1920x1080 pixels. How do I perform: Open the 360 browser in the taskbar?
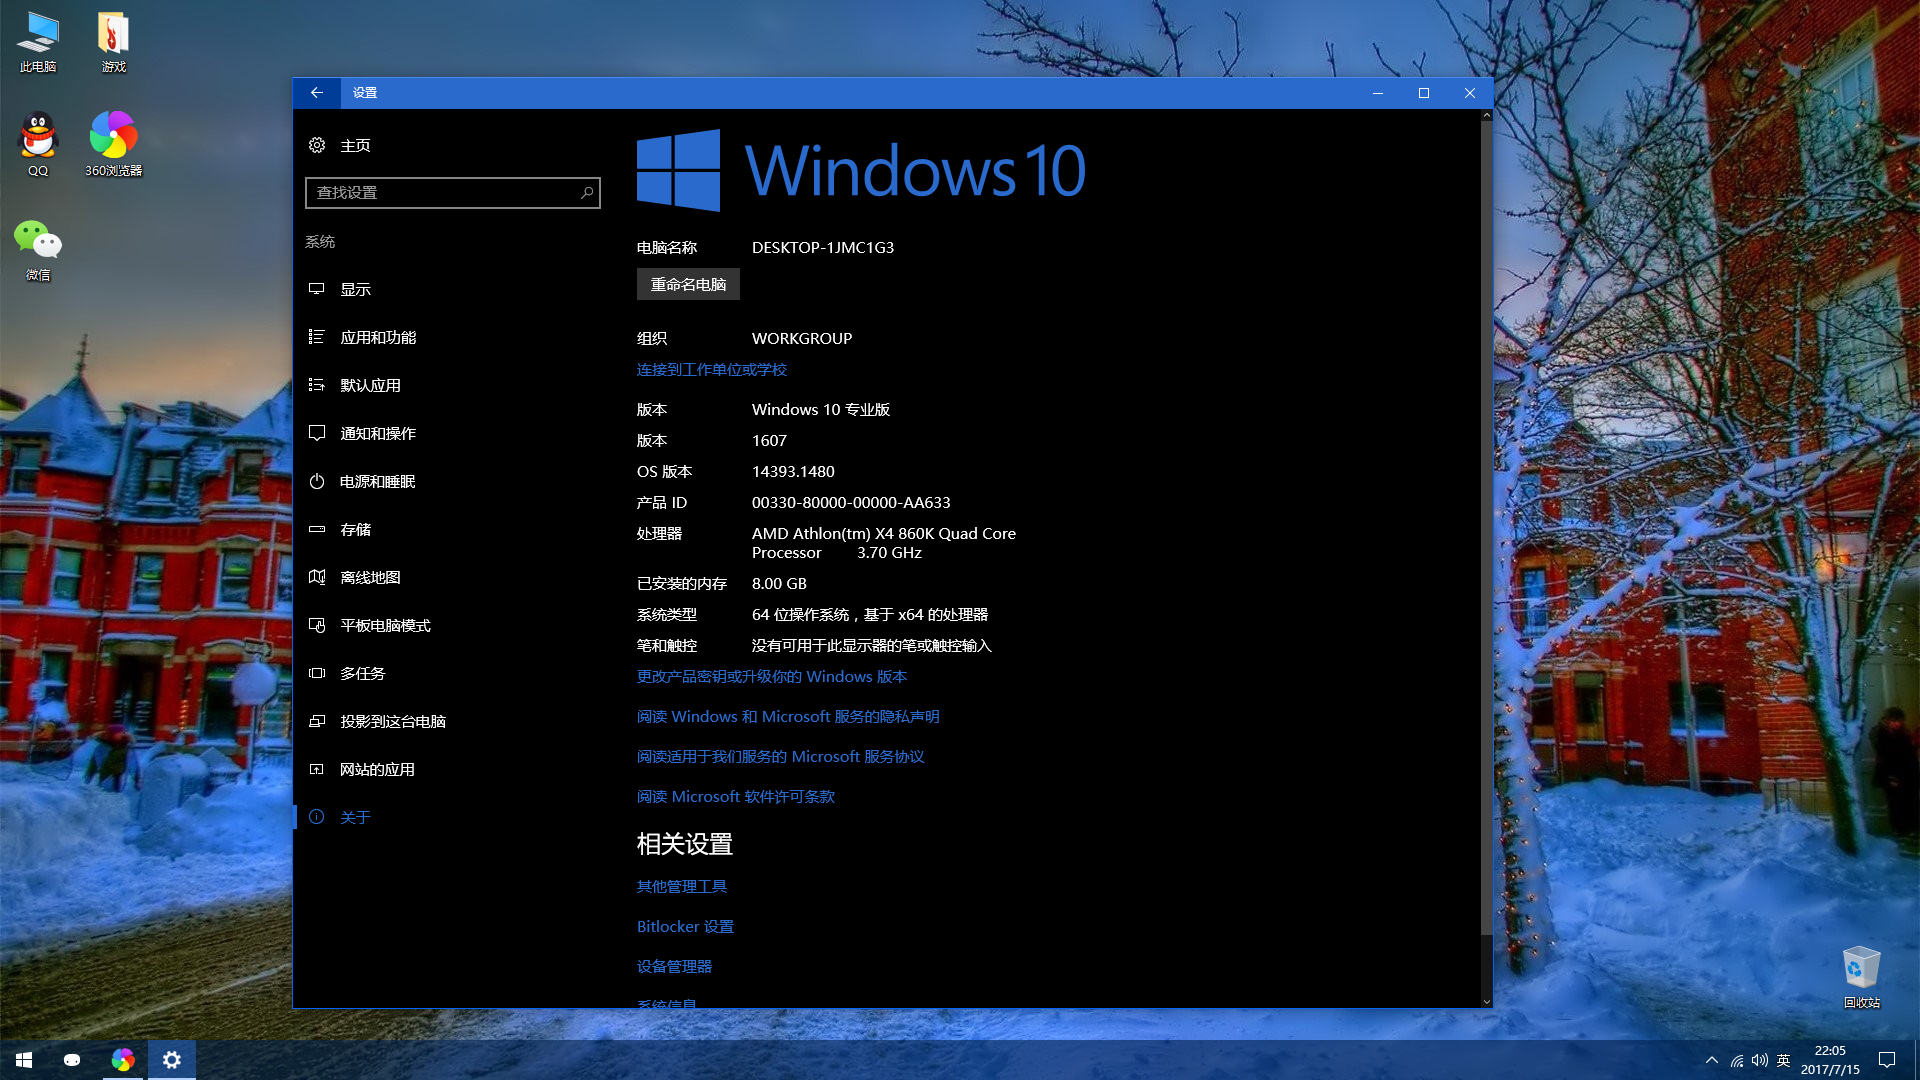tap(123, 1060)
